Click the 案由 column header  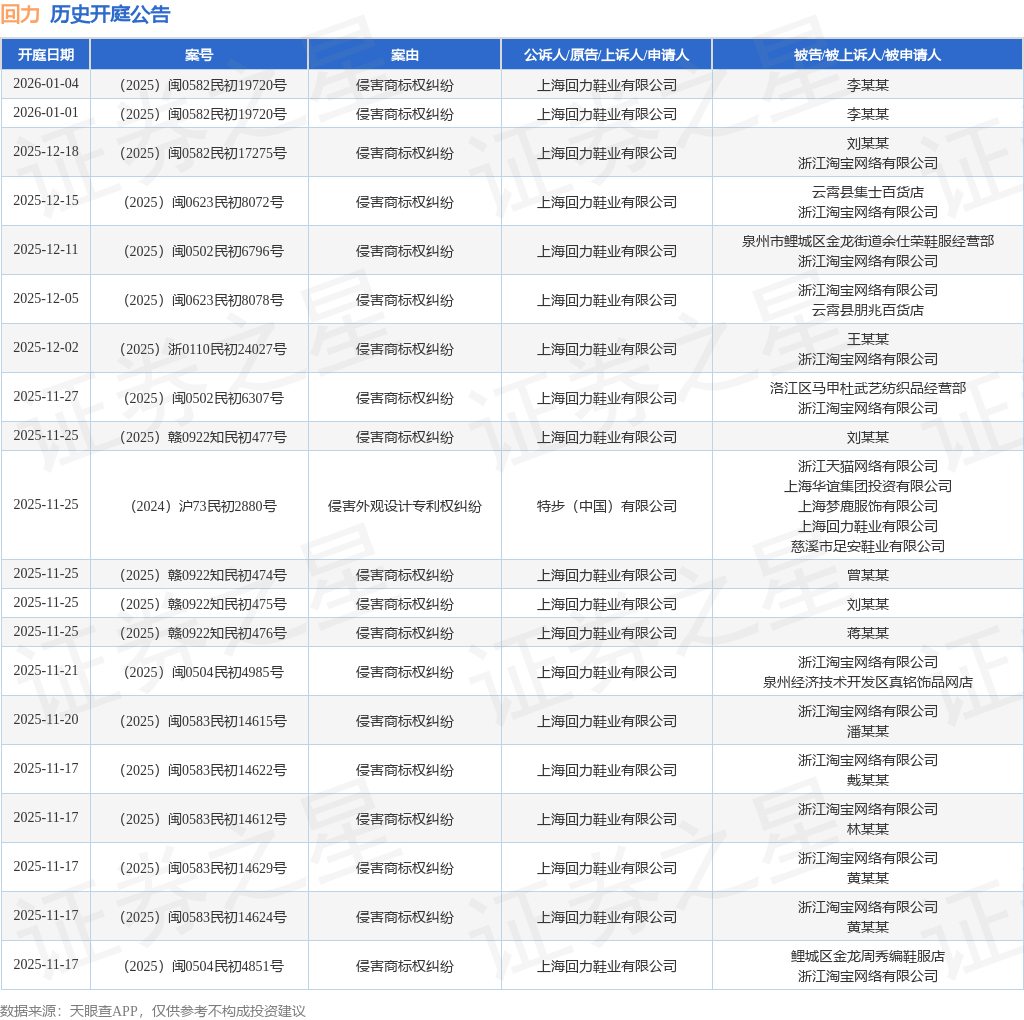404,55
